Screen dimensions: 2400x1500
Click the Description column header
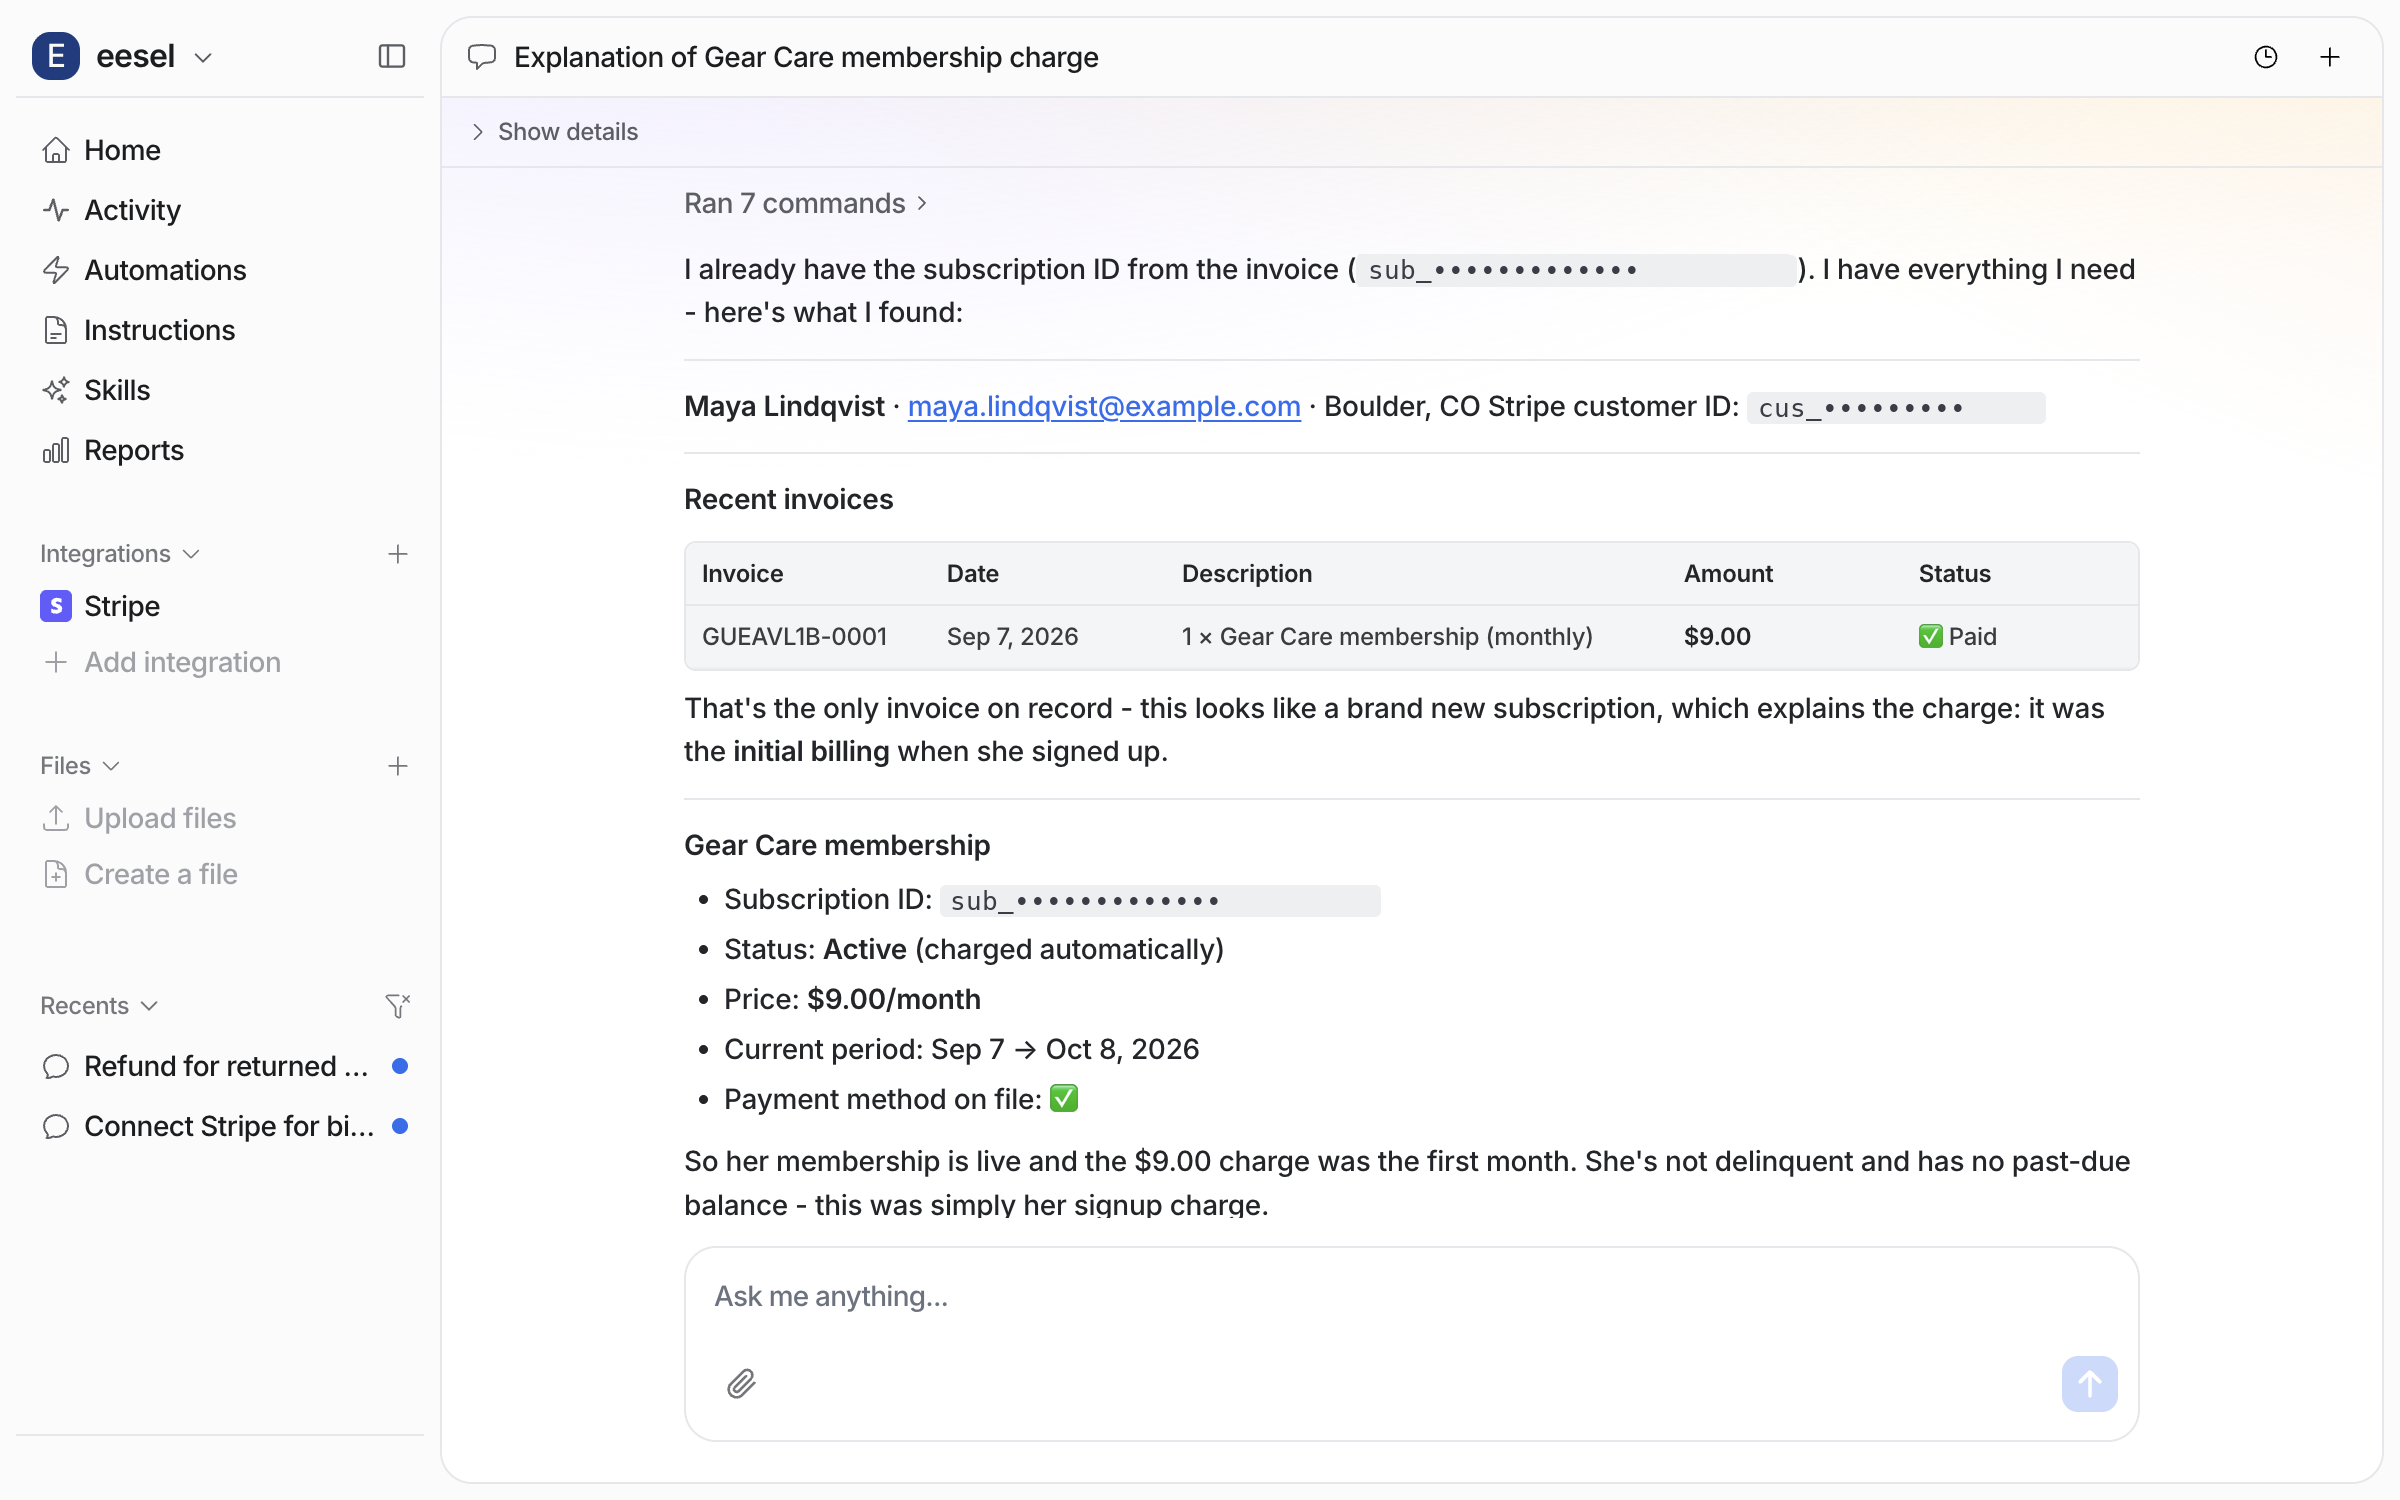pos(1247,574)
